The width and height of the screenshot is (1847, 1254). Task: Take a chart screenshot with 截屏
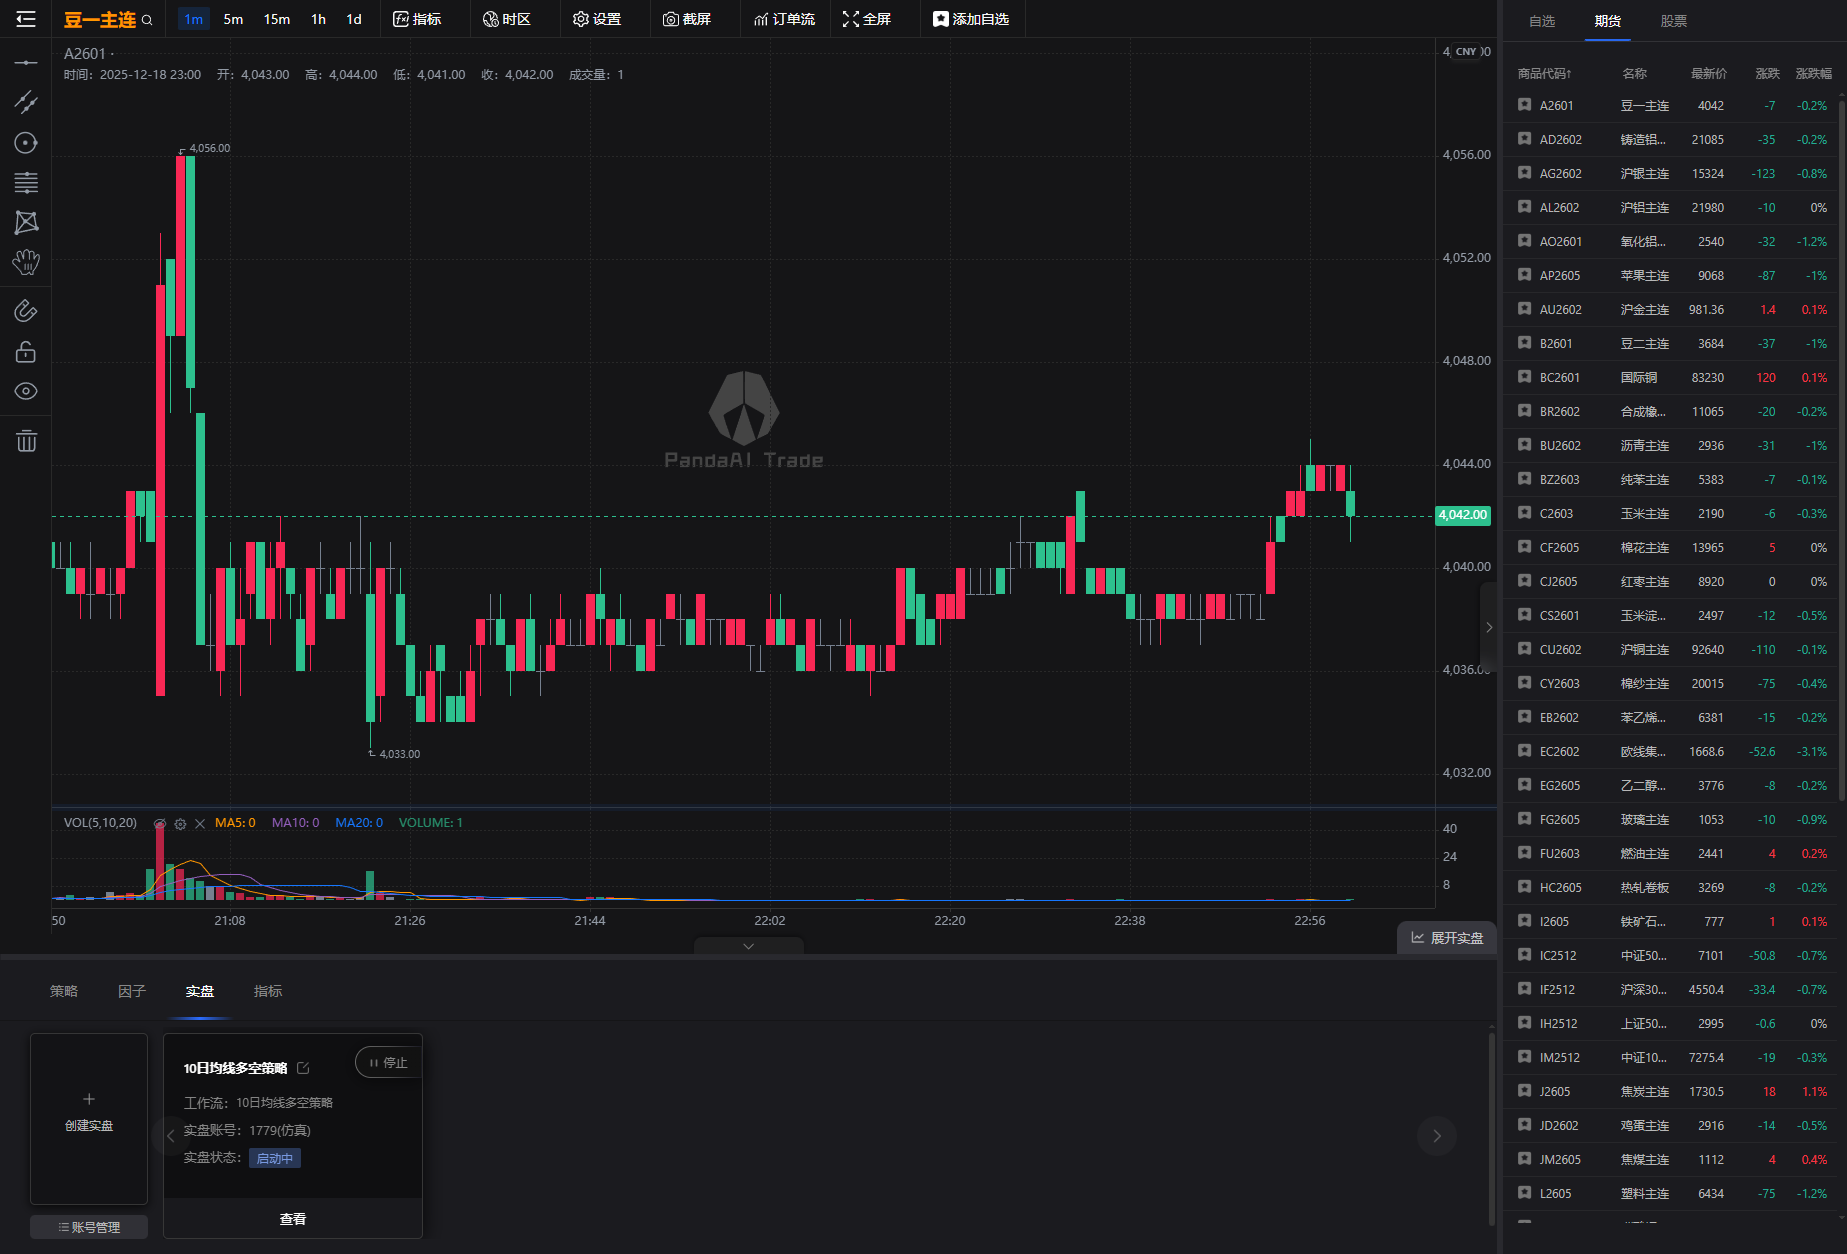point(687,19)
